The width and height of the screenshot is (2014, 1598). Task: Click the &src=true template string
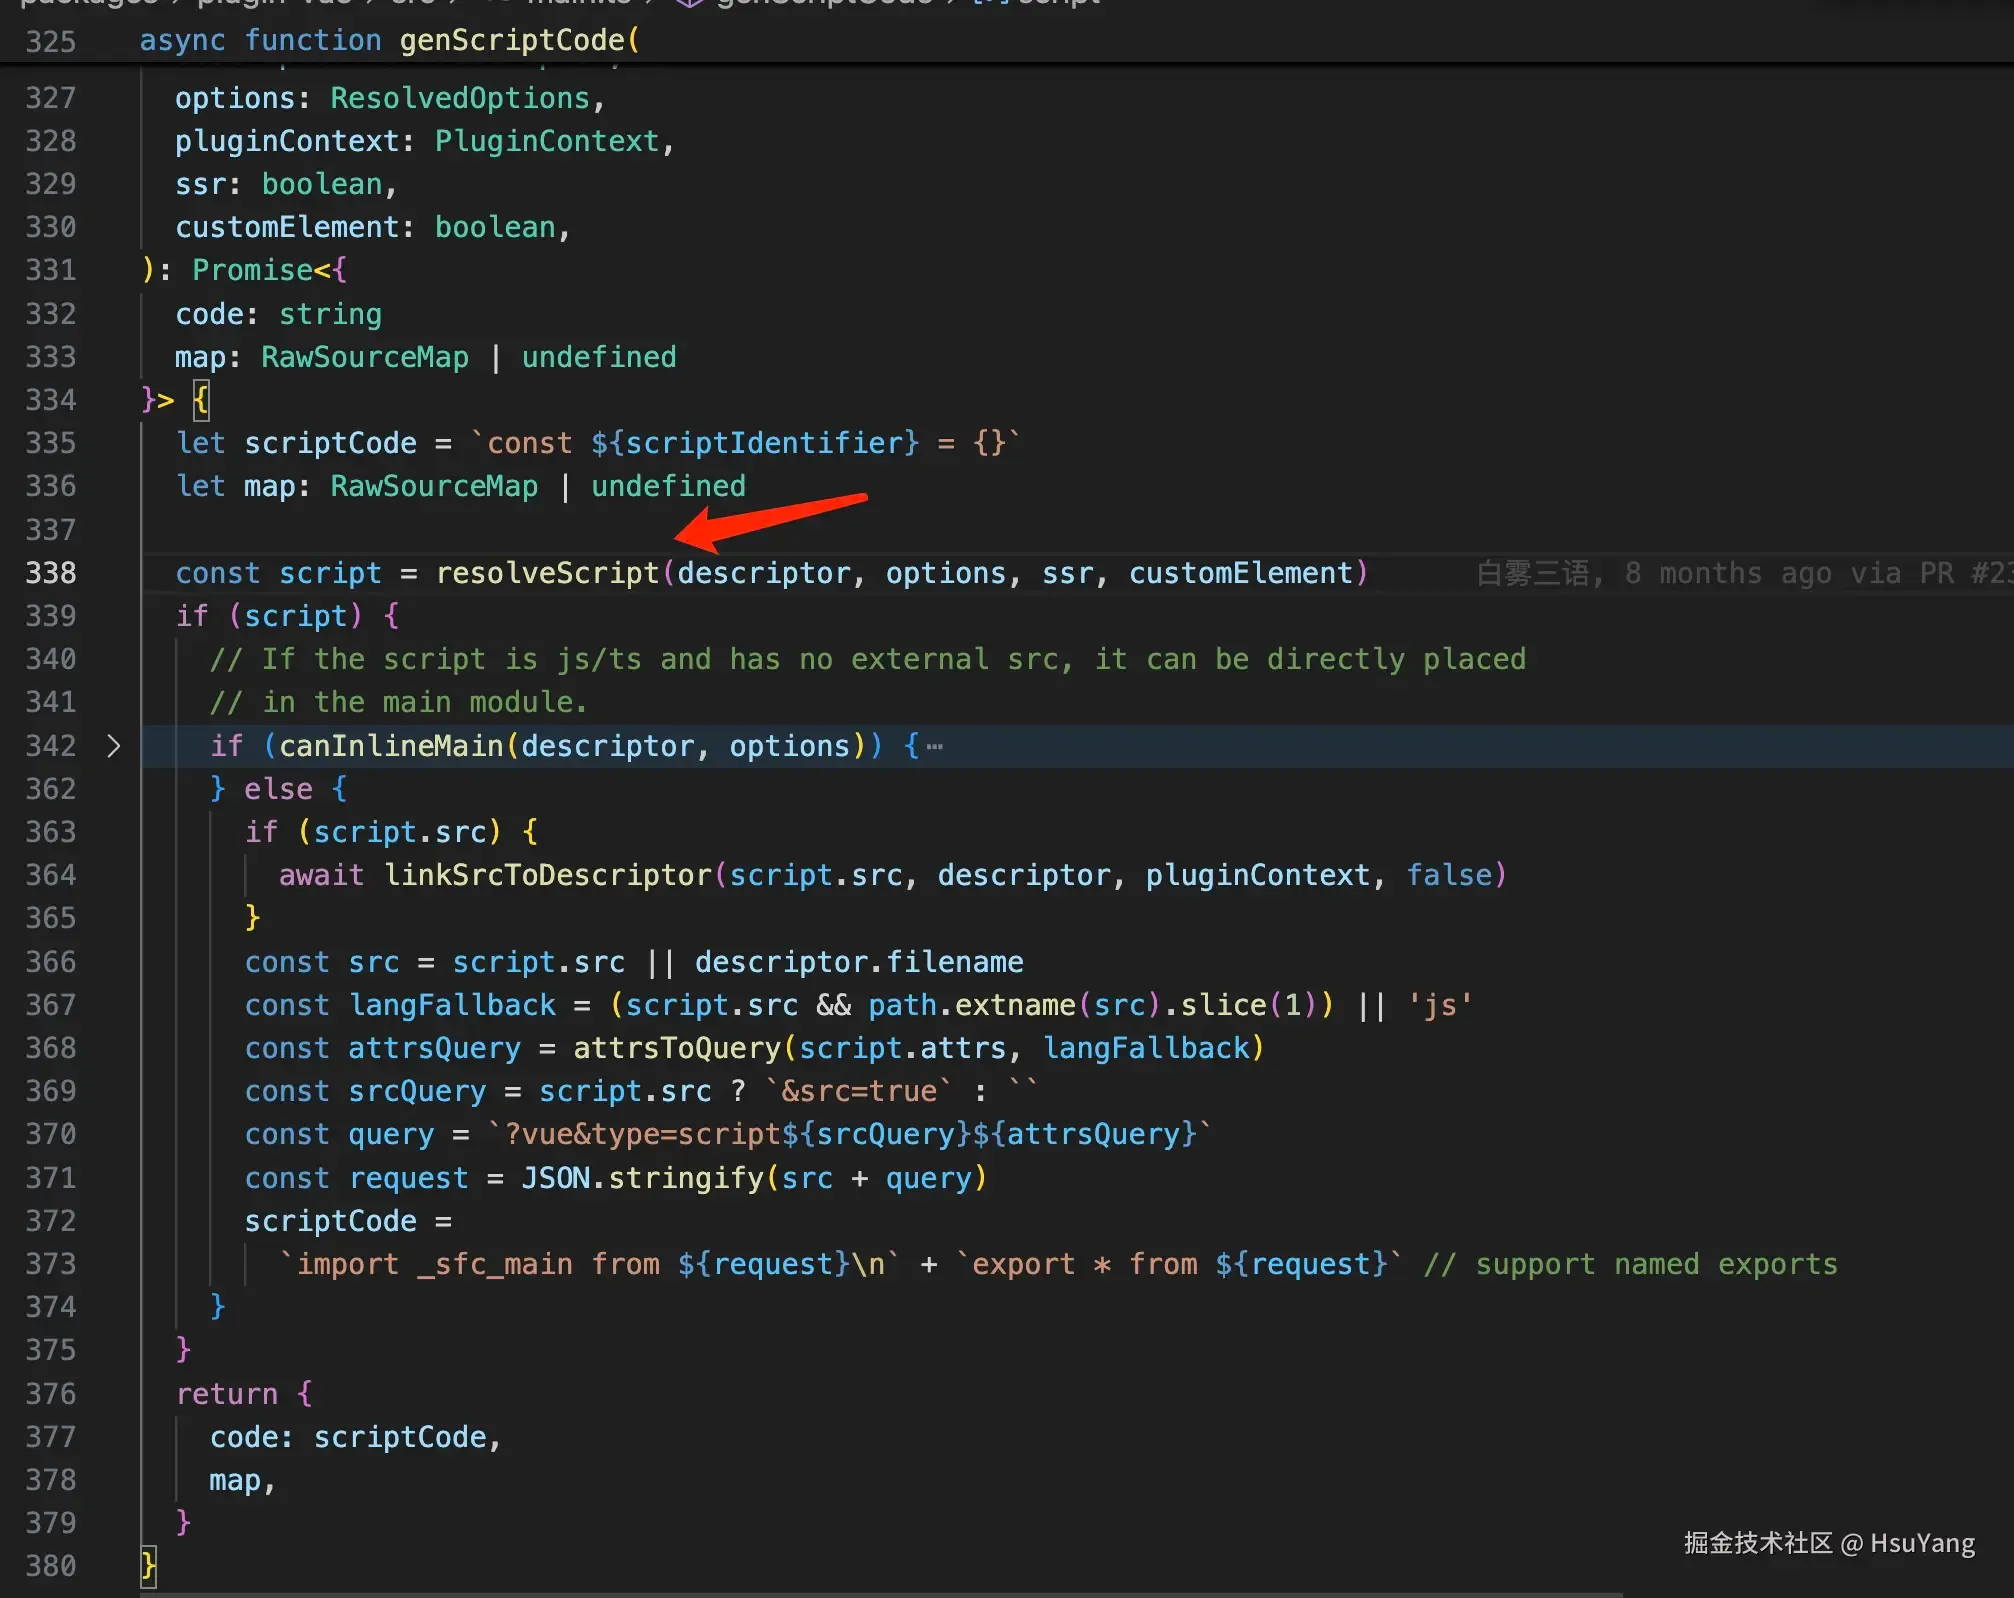click(859, 1091)
